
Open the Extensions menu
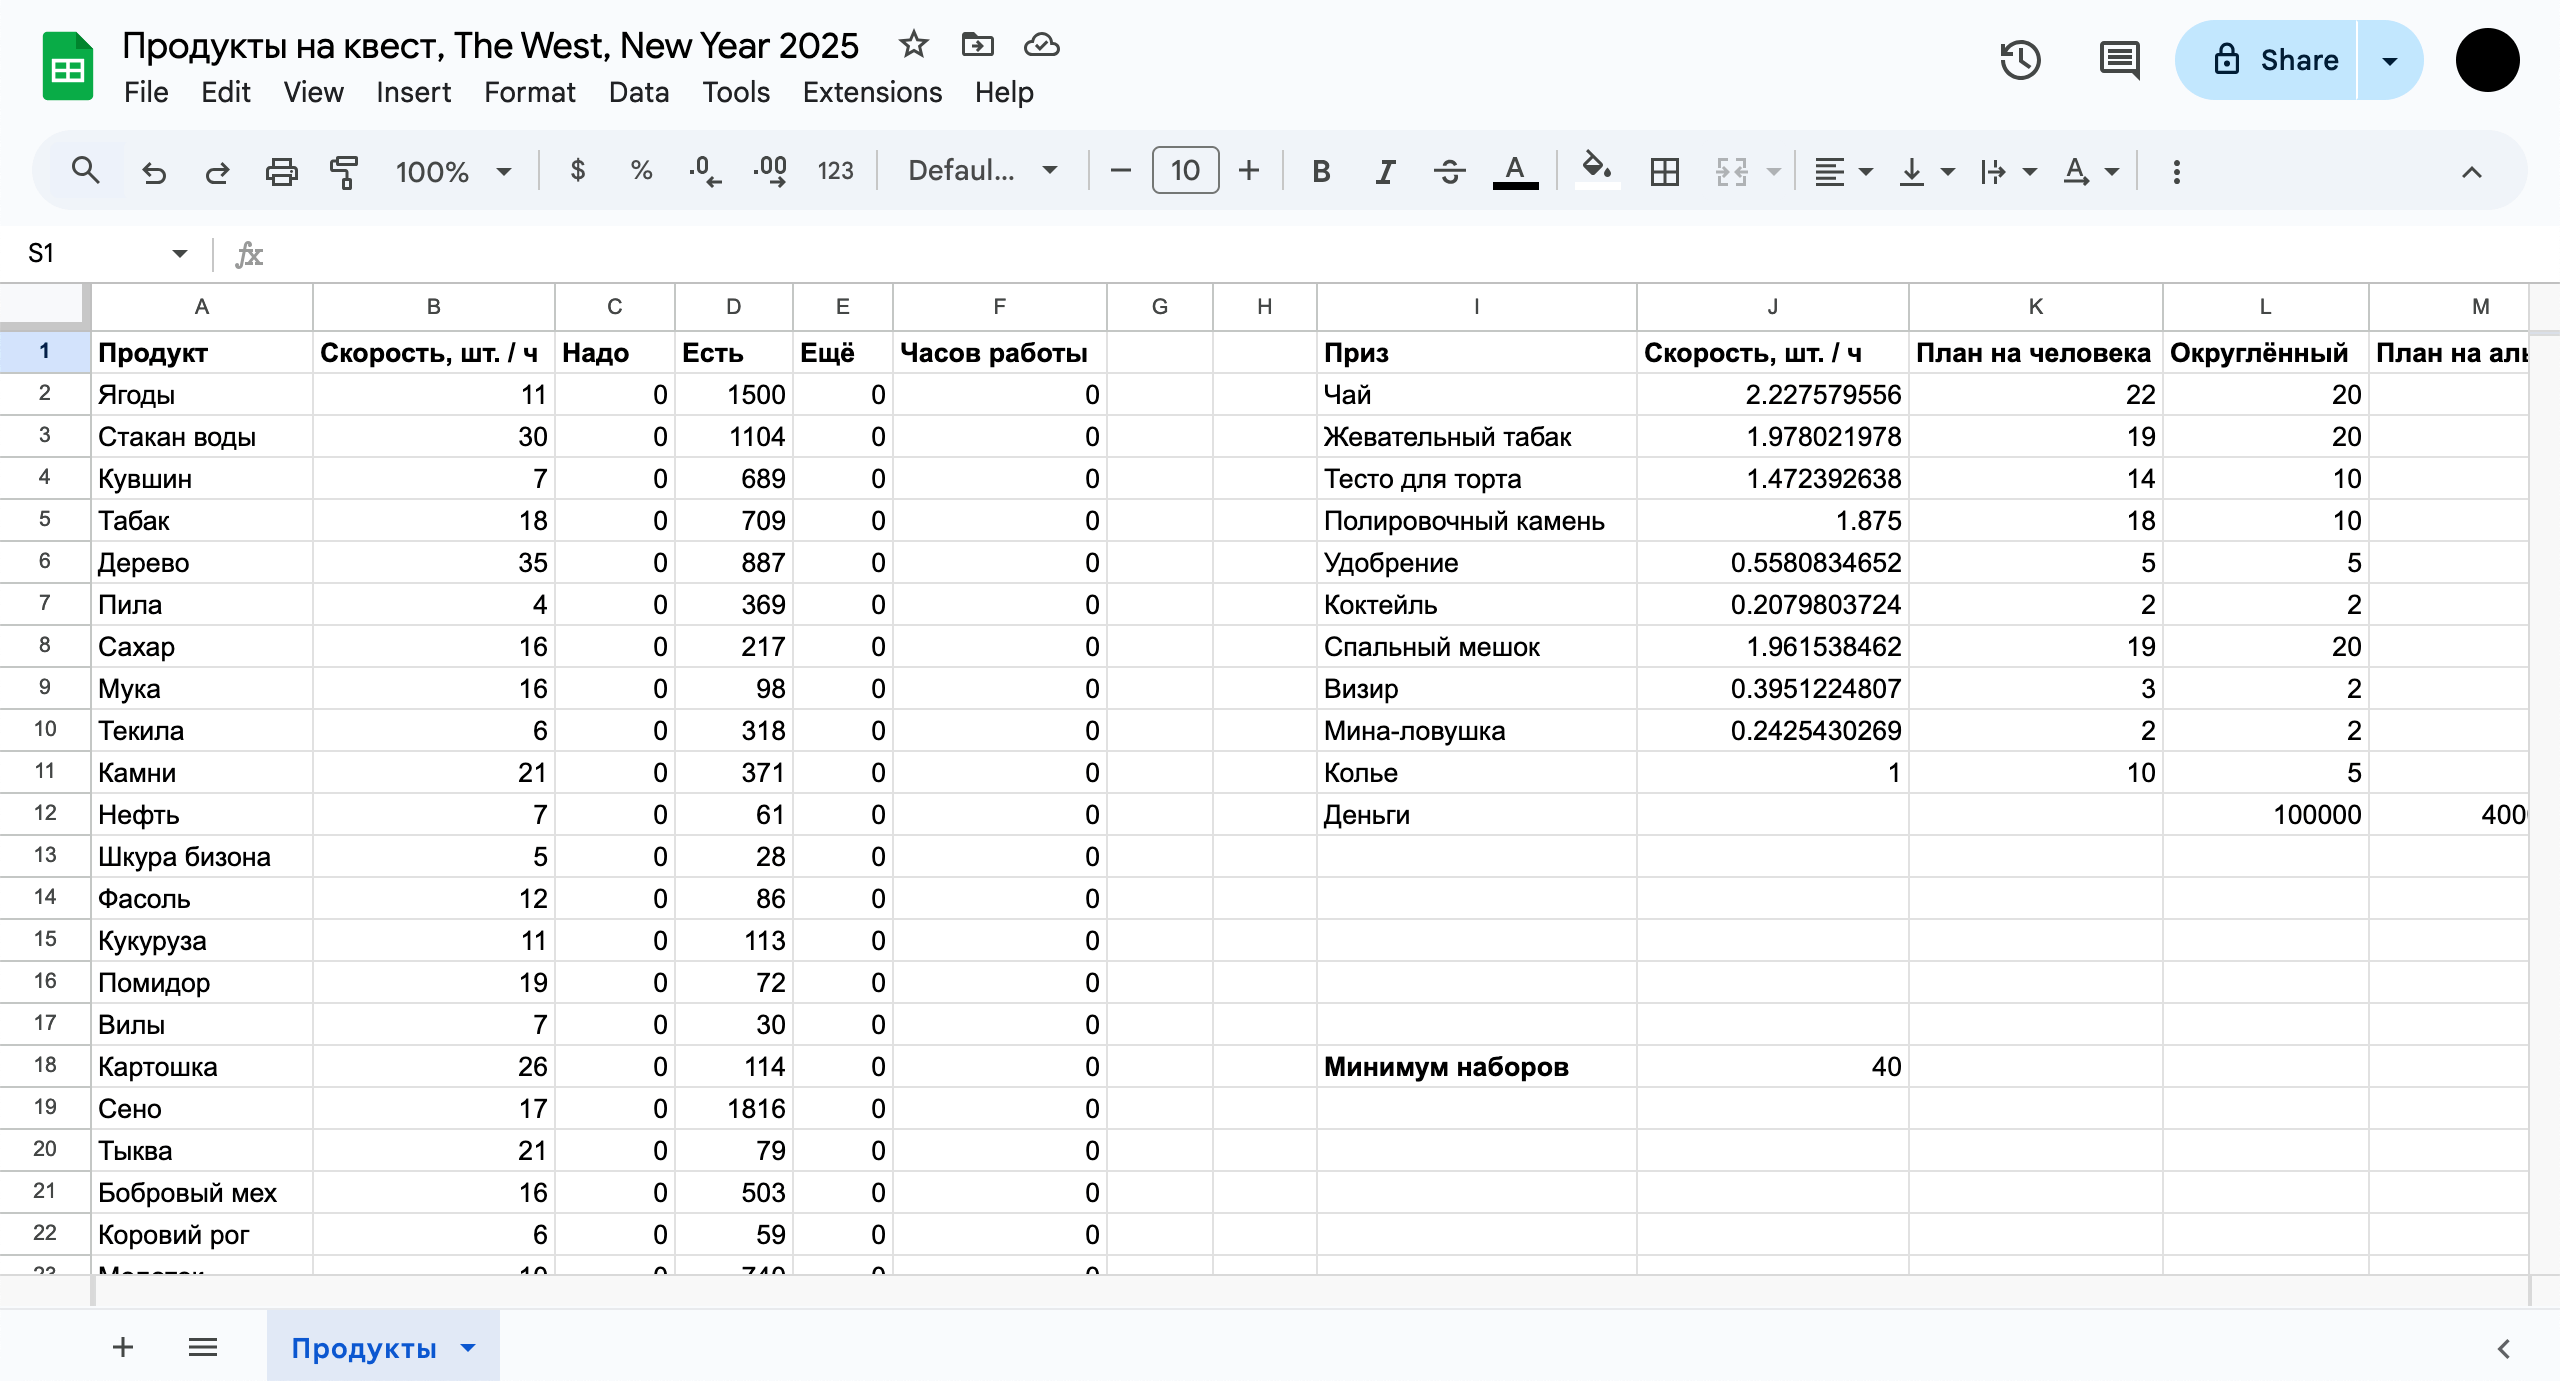click(x=872, y=92)
